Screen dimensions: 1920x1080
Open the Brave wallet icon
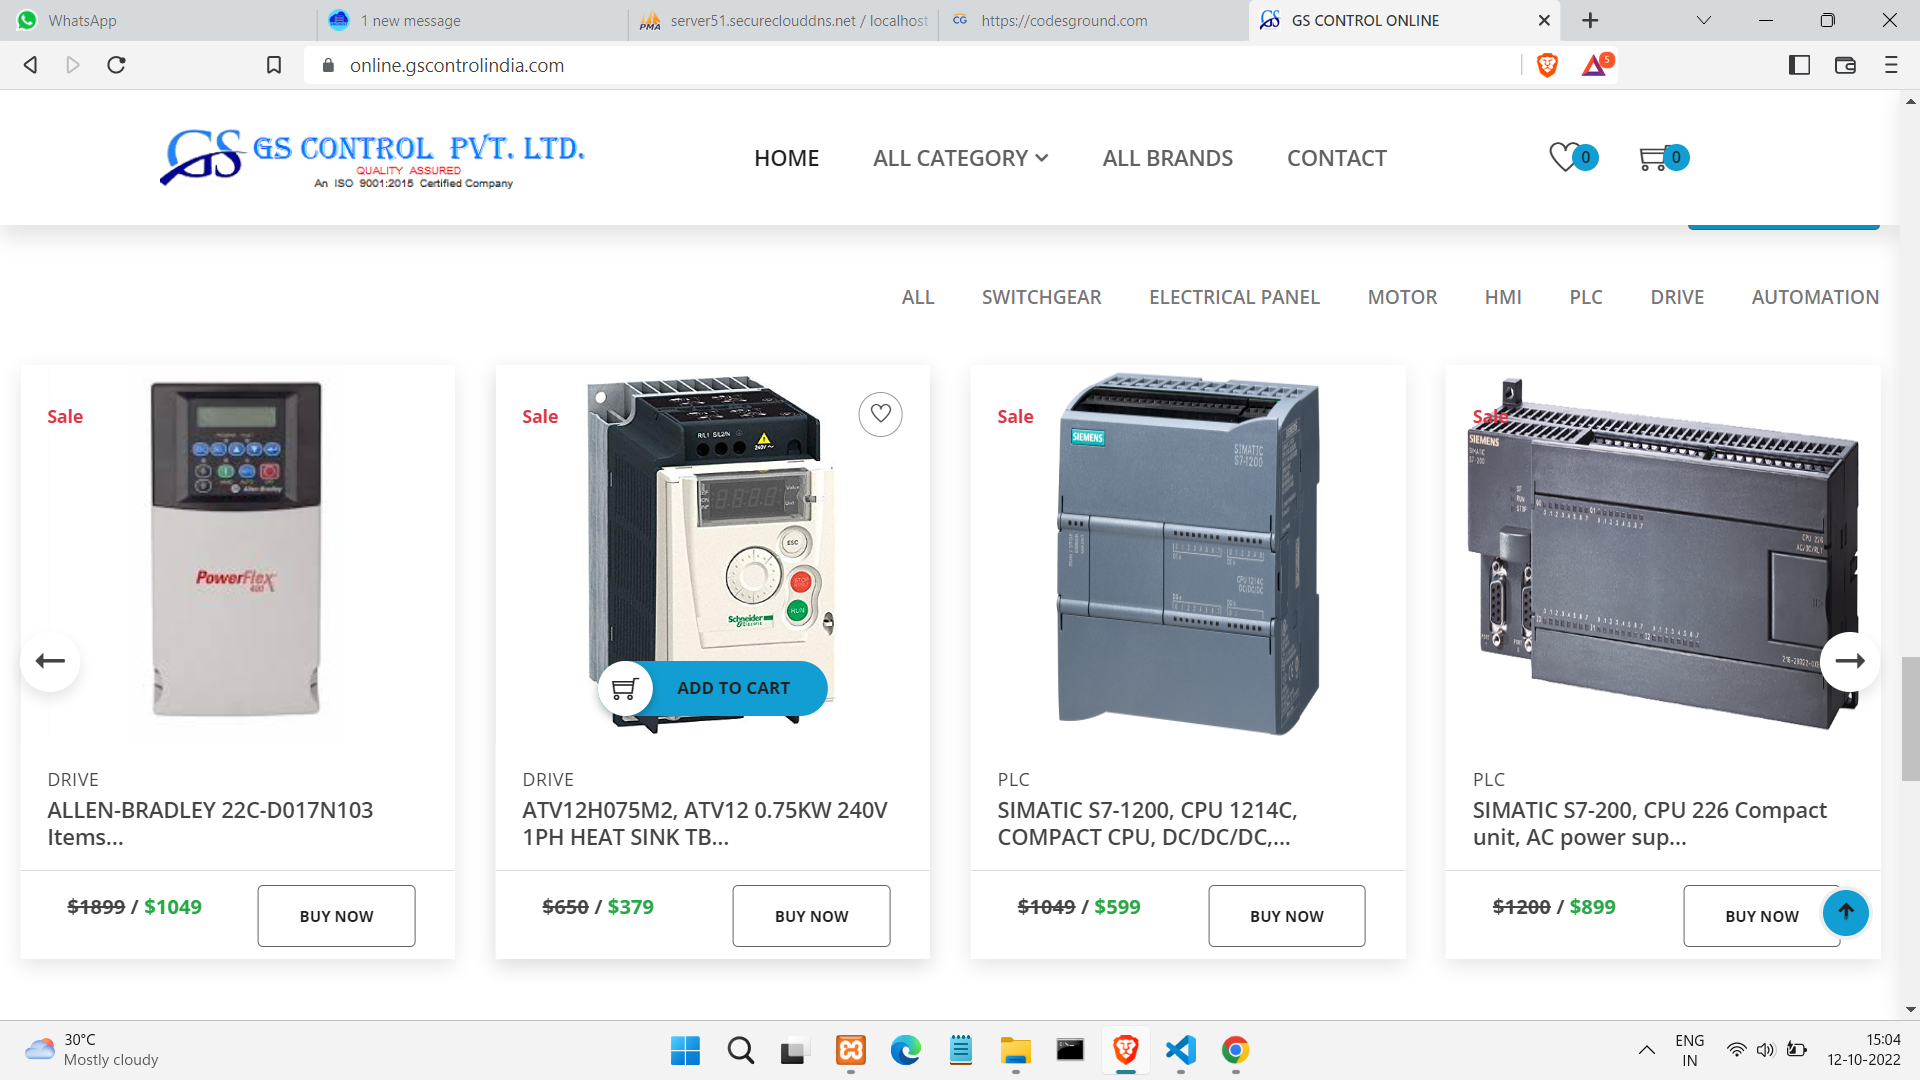[x=1845, y=65]
